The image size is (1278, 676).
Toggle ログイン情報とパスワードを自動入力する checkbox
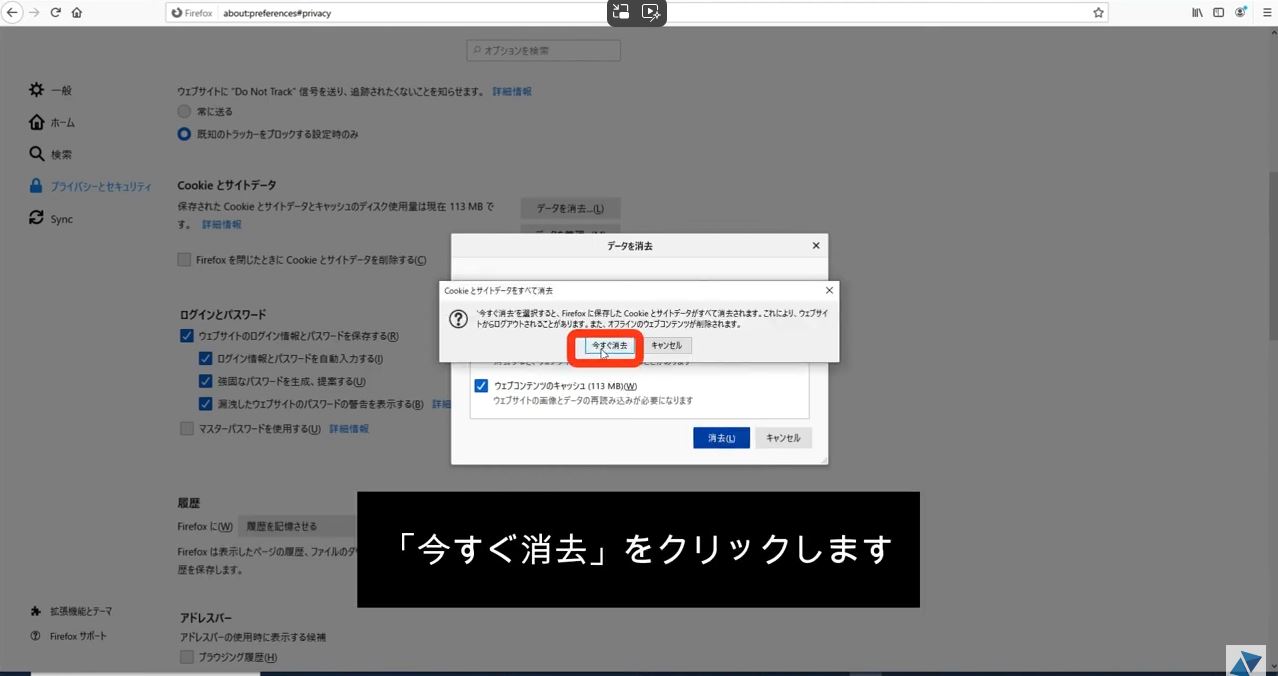(x=205, y=359)
